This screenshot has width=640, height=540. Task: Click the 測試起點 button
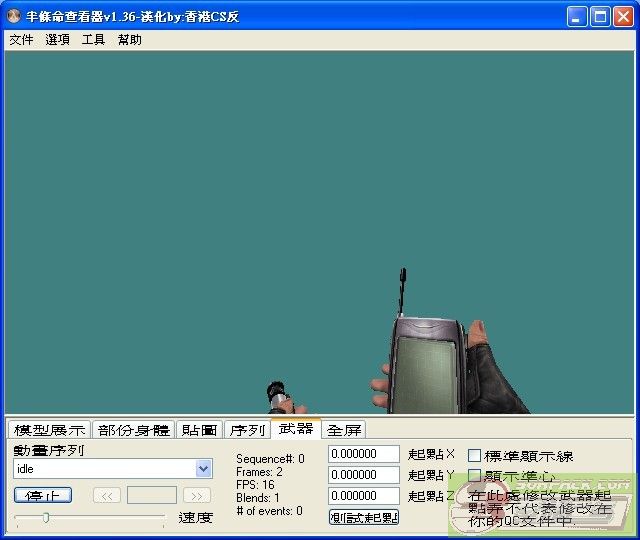click(364, 517)
